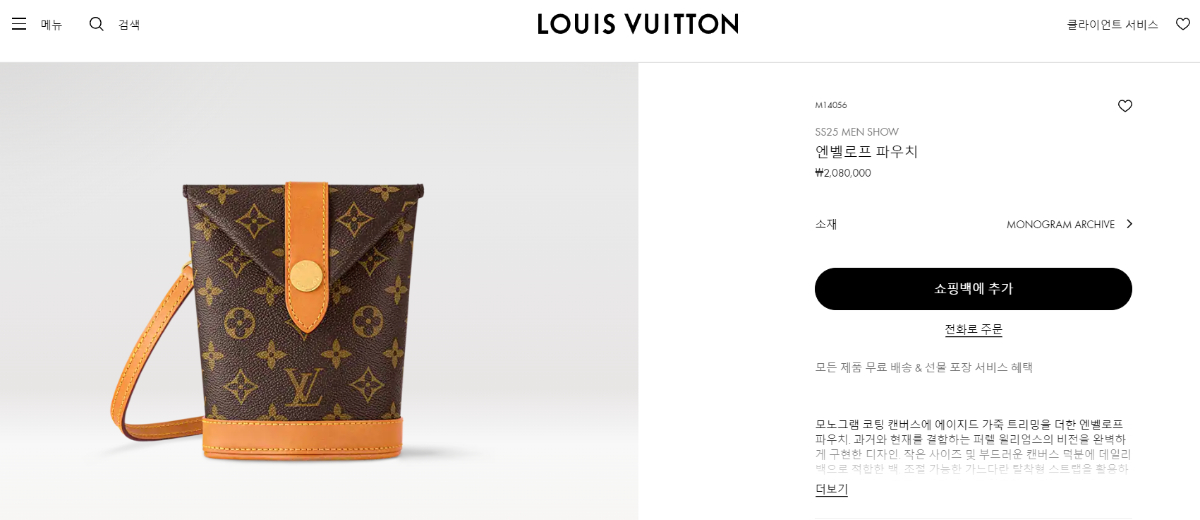This screenshot has height=520, width=1200.
Task: Click the free shipping and gift wrap text
Action: (924, 367)
